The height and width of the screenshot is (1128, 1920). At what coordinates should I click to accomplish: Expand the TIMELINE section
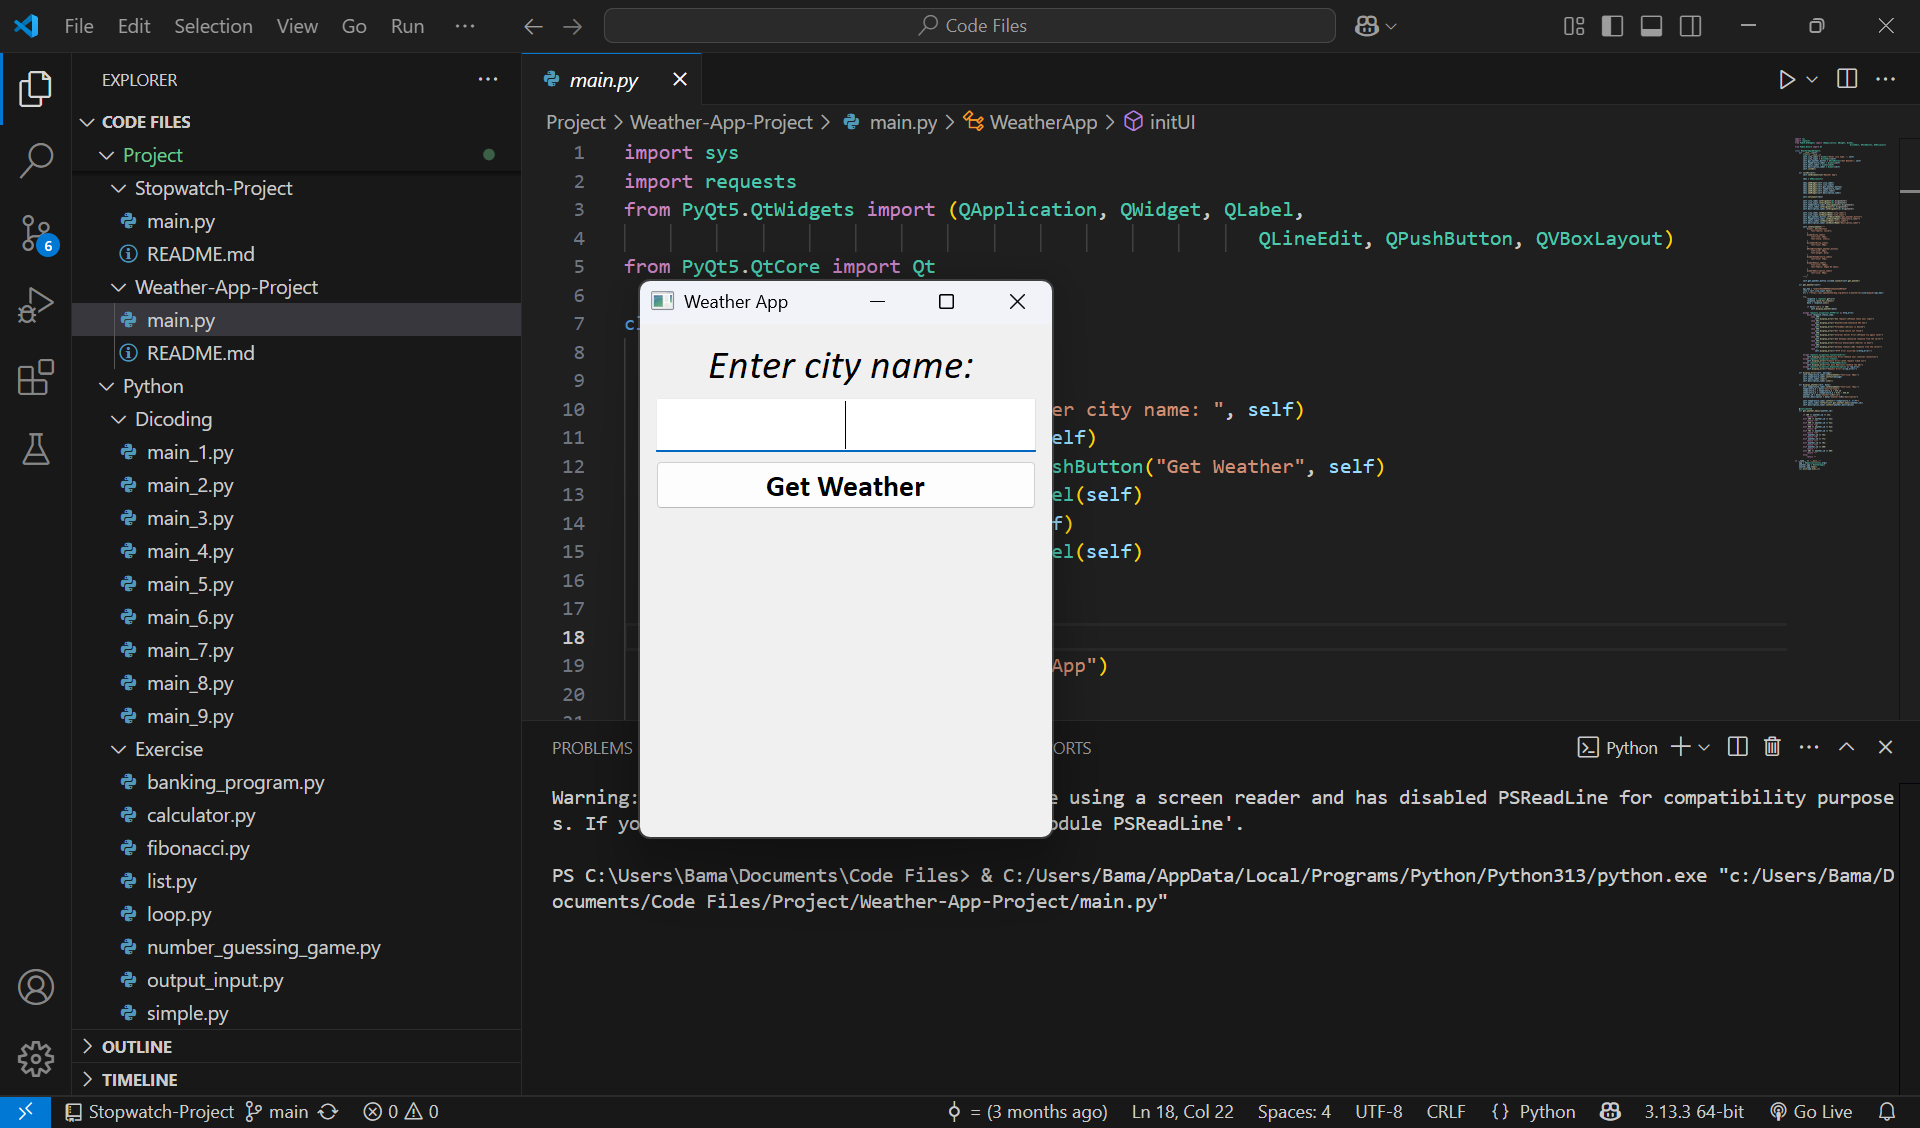pos(297,1080)
